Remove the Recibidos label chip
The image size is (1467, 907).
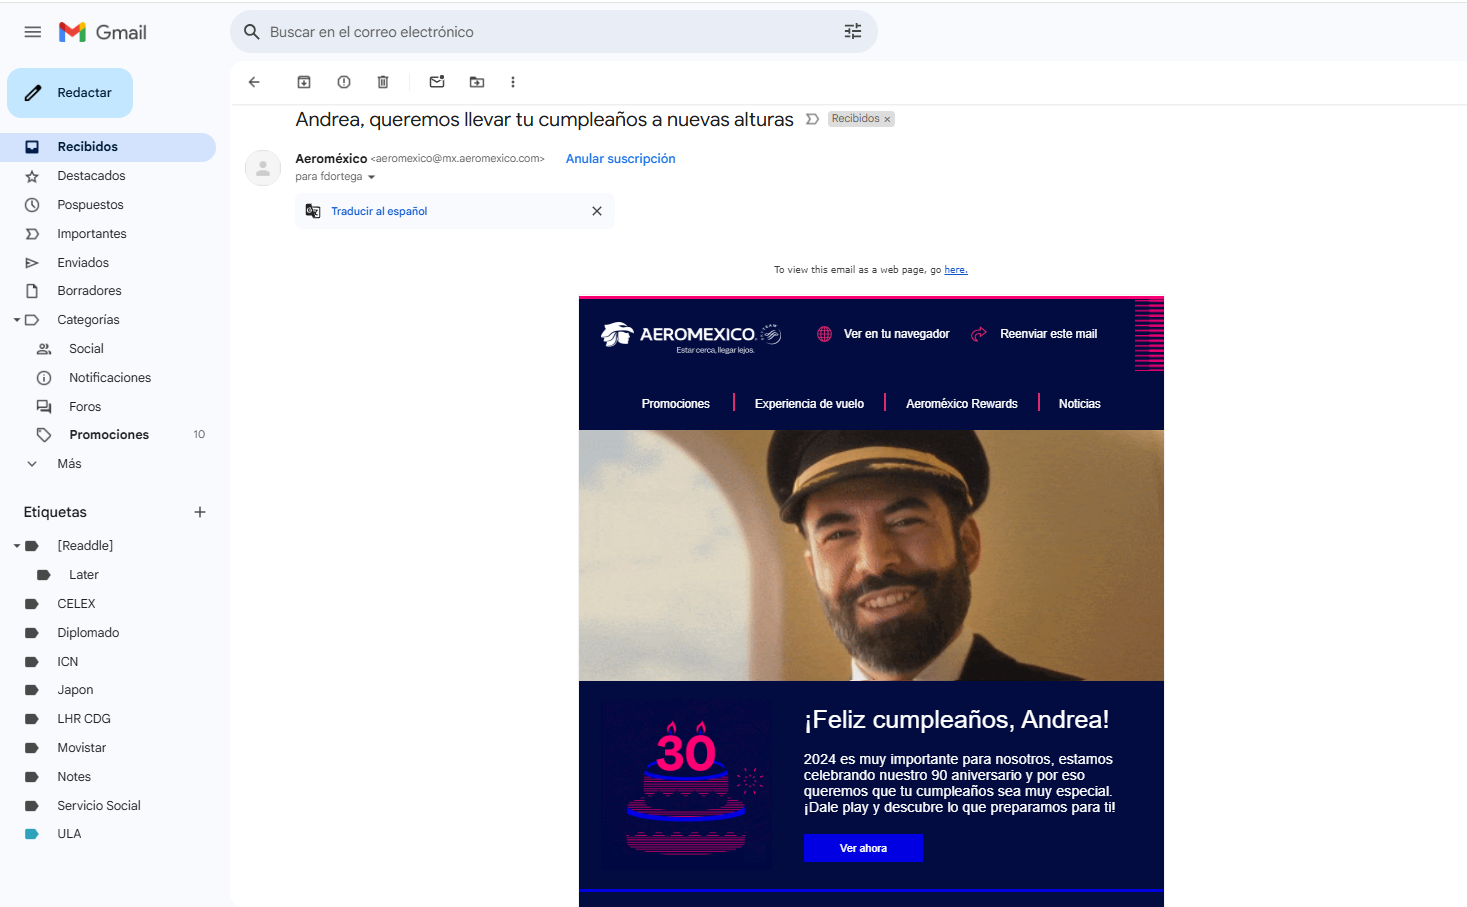tap(887, 119)
